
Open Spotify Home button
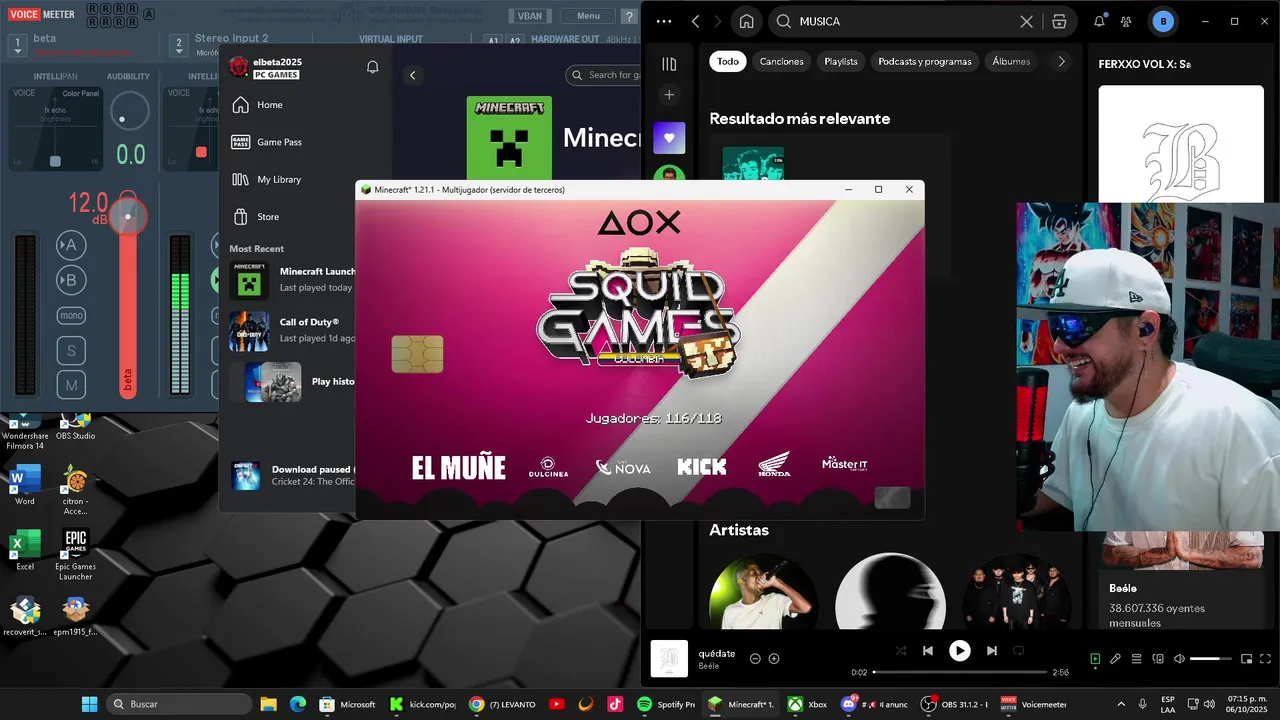pos(746,21)
